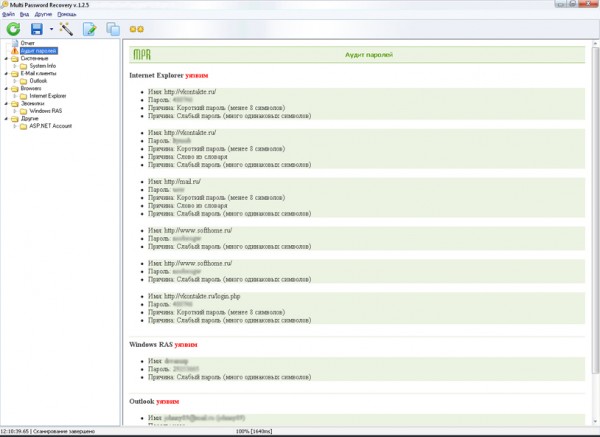Select the Отчет tree item

point(28,43)
